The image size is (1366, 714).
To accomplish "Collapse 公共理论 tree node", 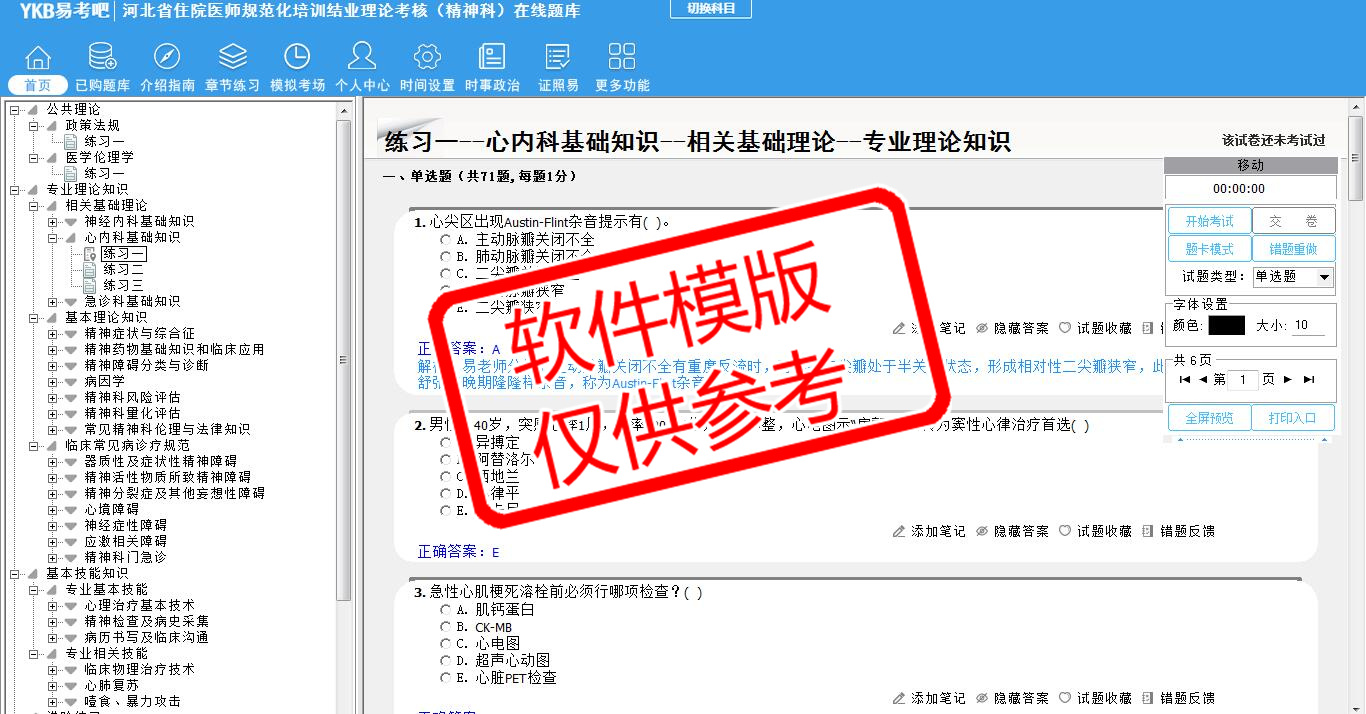I will tap(14, 109).
